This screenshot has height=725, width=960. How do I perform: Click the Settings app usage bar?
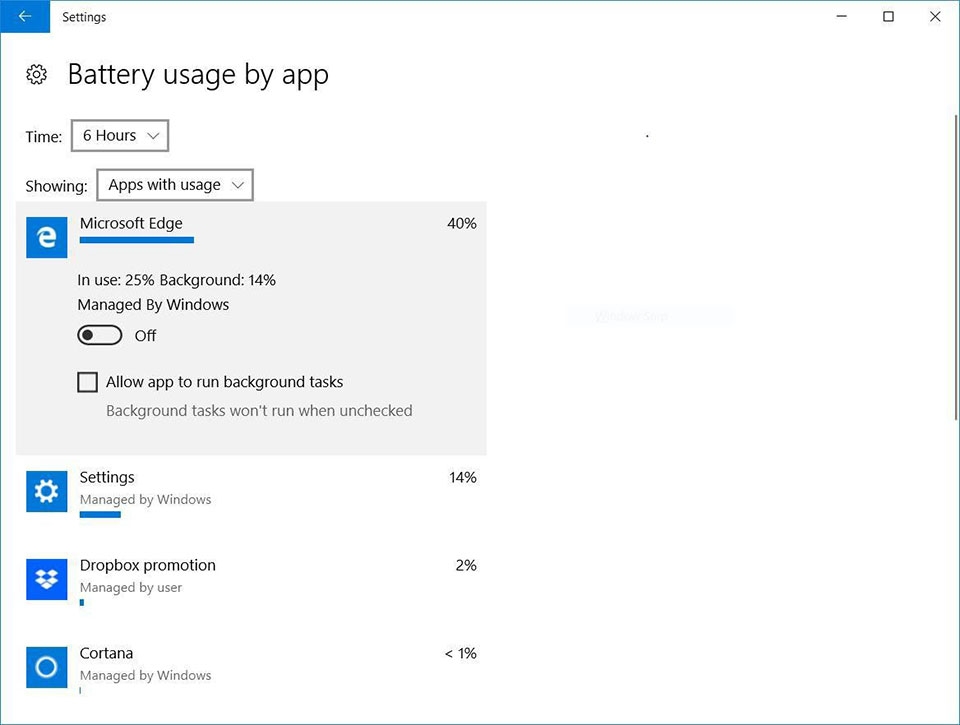[100, 514]
